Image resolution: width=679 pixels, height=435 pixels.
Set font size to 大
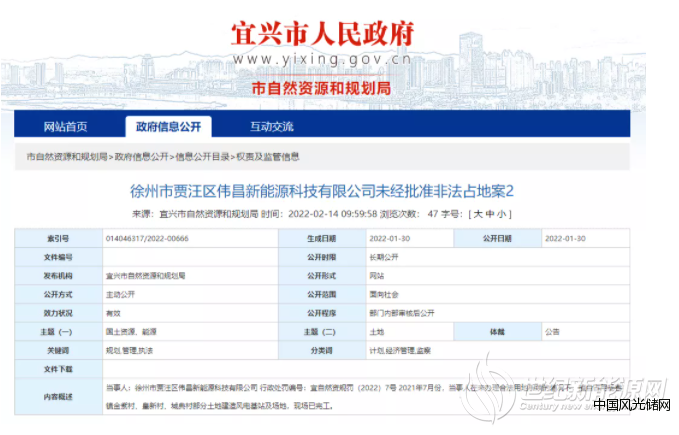[479, 214]
